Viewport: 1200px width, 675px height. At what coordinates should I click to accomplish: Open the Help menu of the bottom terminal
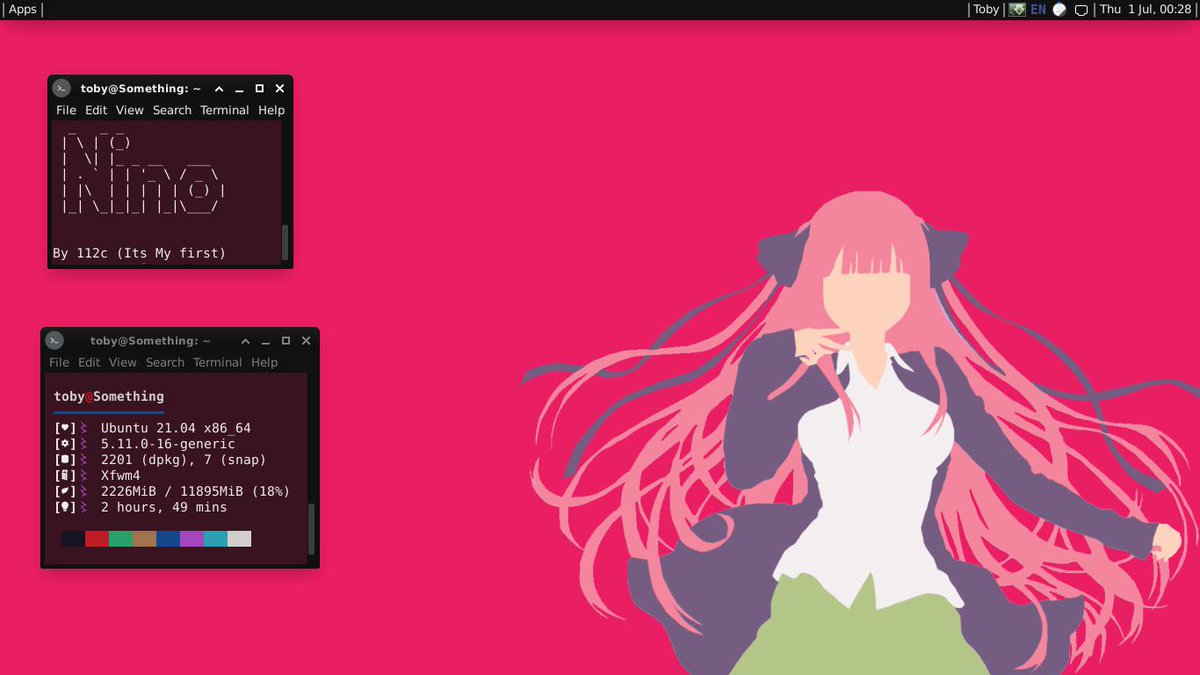click(x=264, y=362)
